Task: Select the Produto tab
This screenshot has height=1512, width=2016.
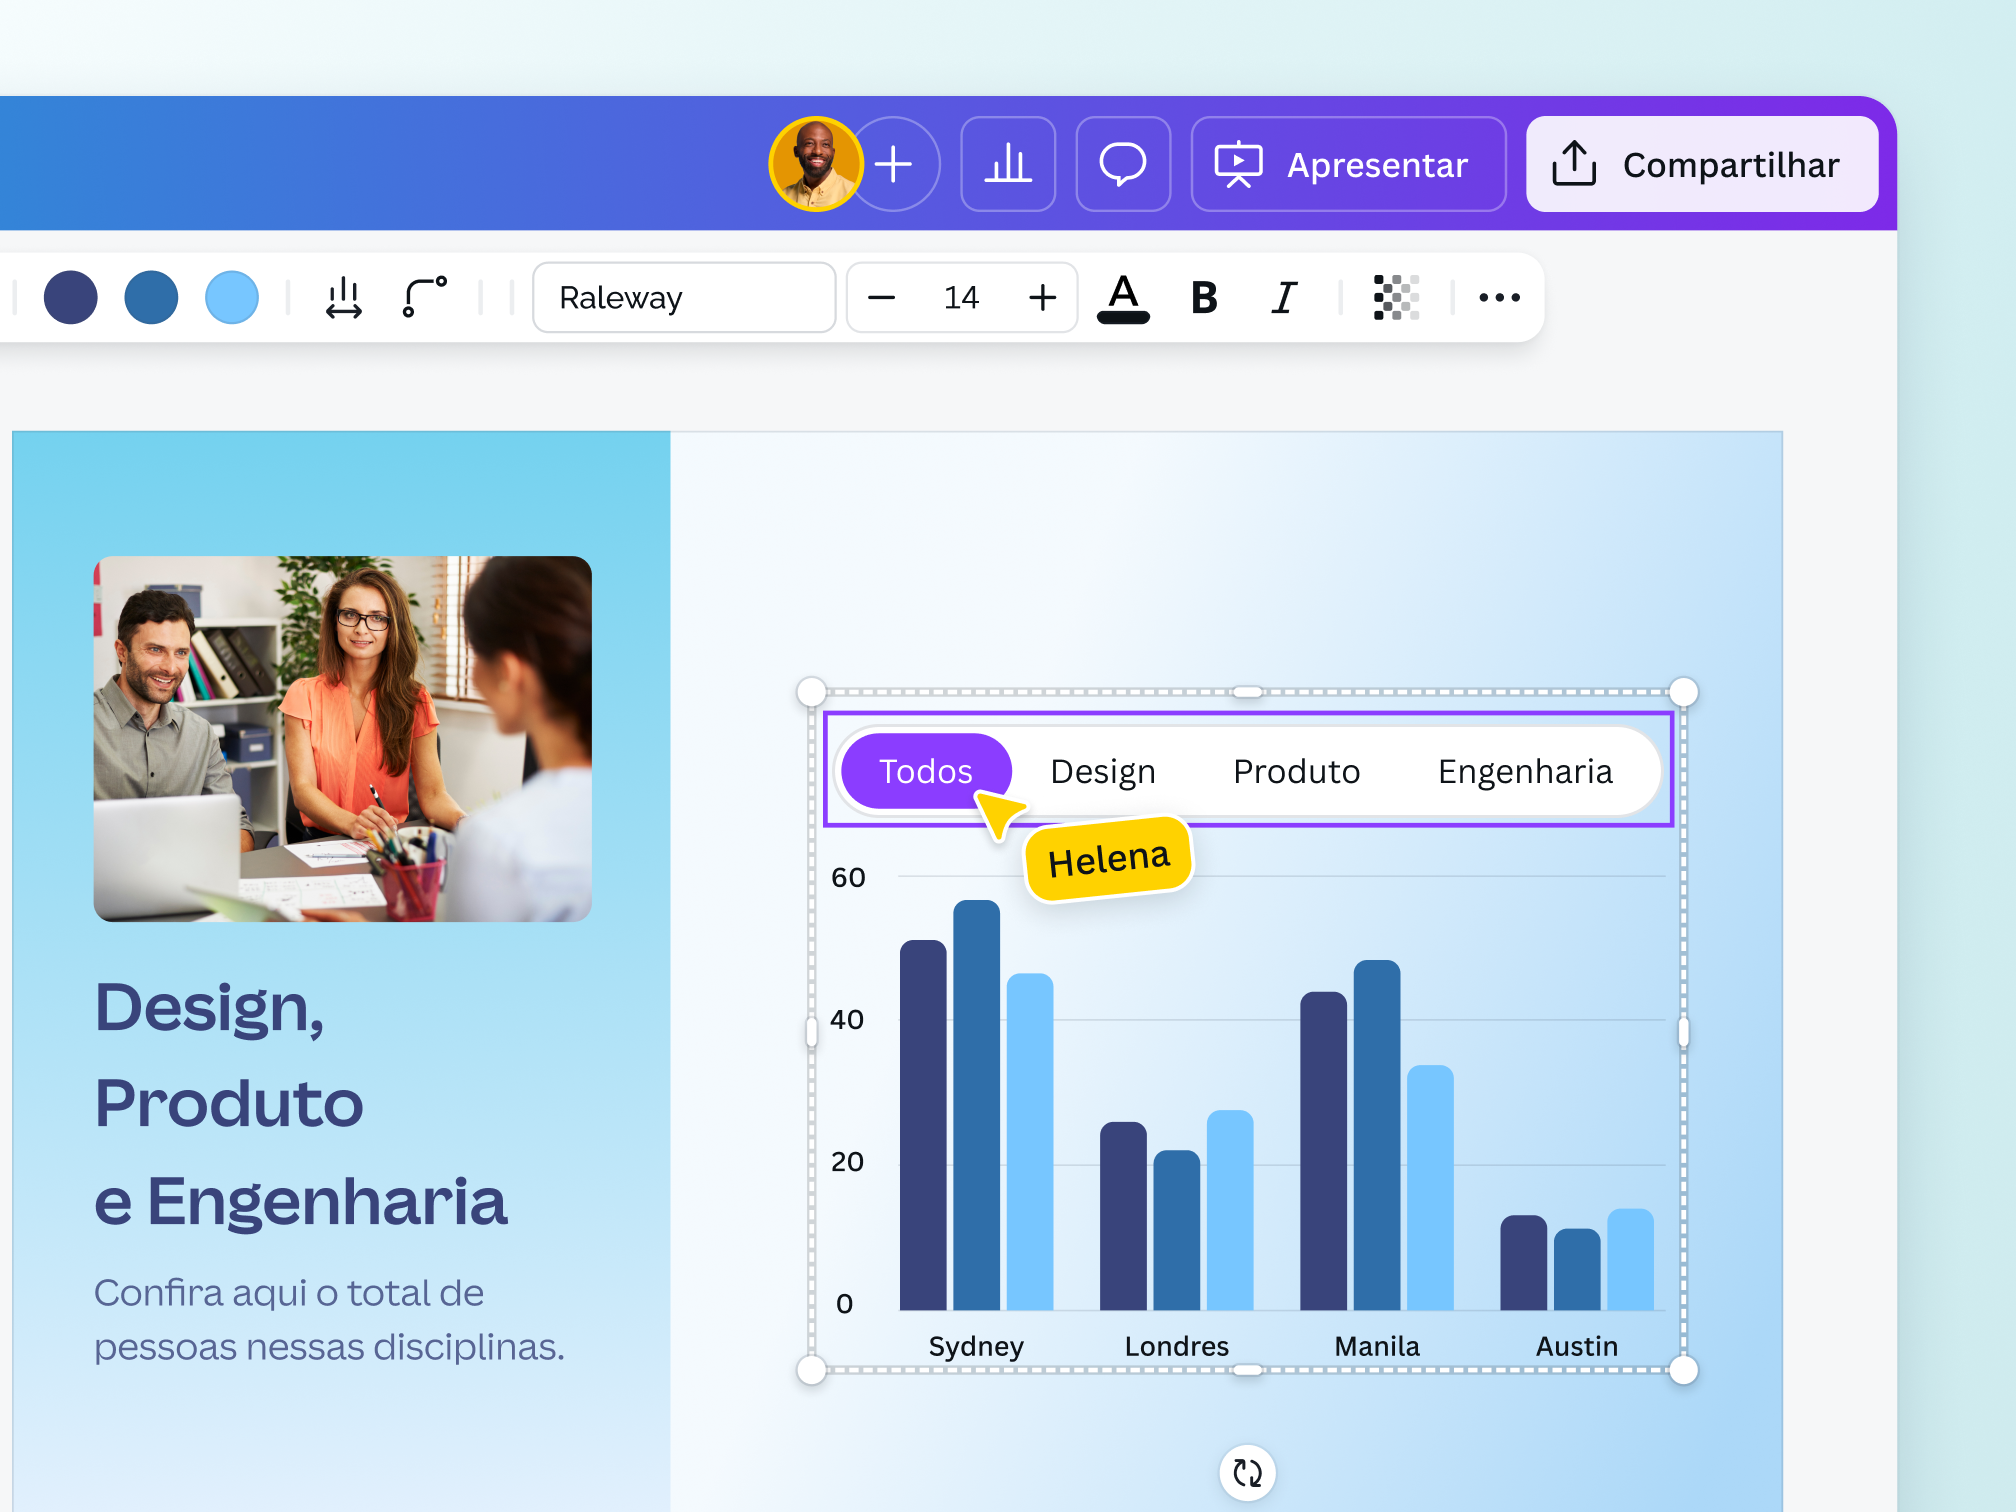Action: click(x=1296, y=771)
